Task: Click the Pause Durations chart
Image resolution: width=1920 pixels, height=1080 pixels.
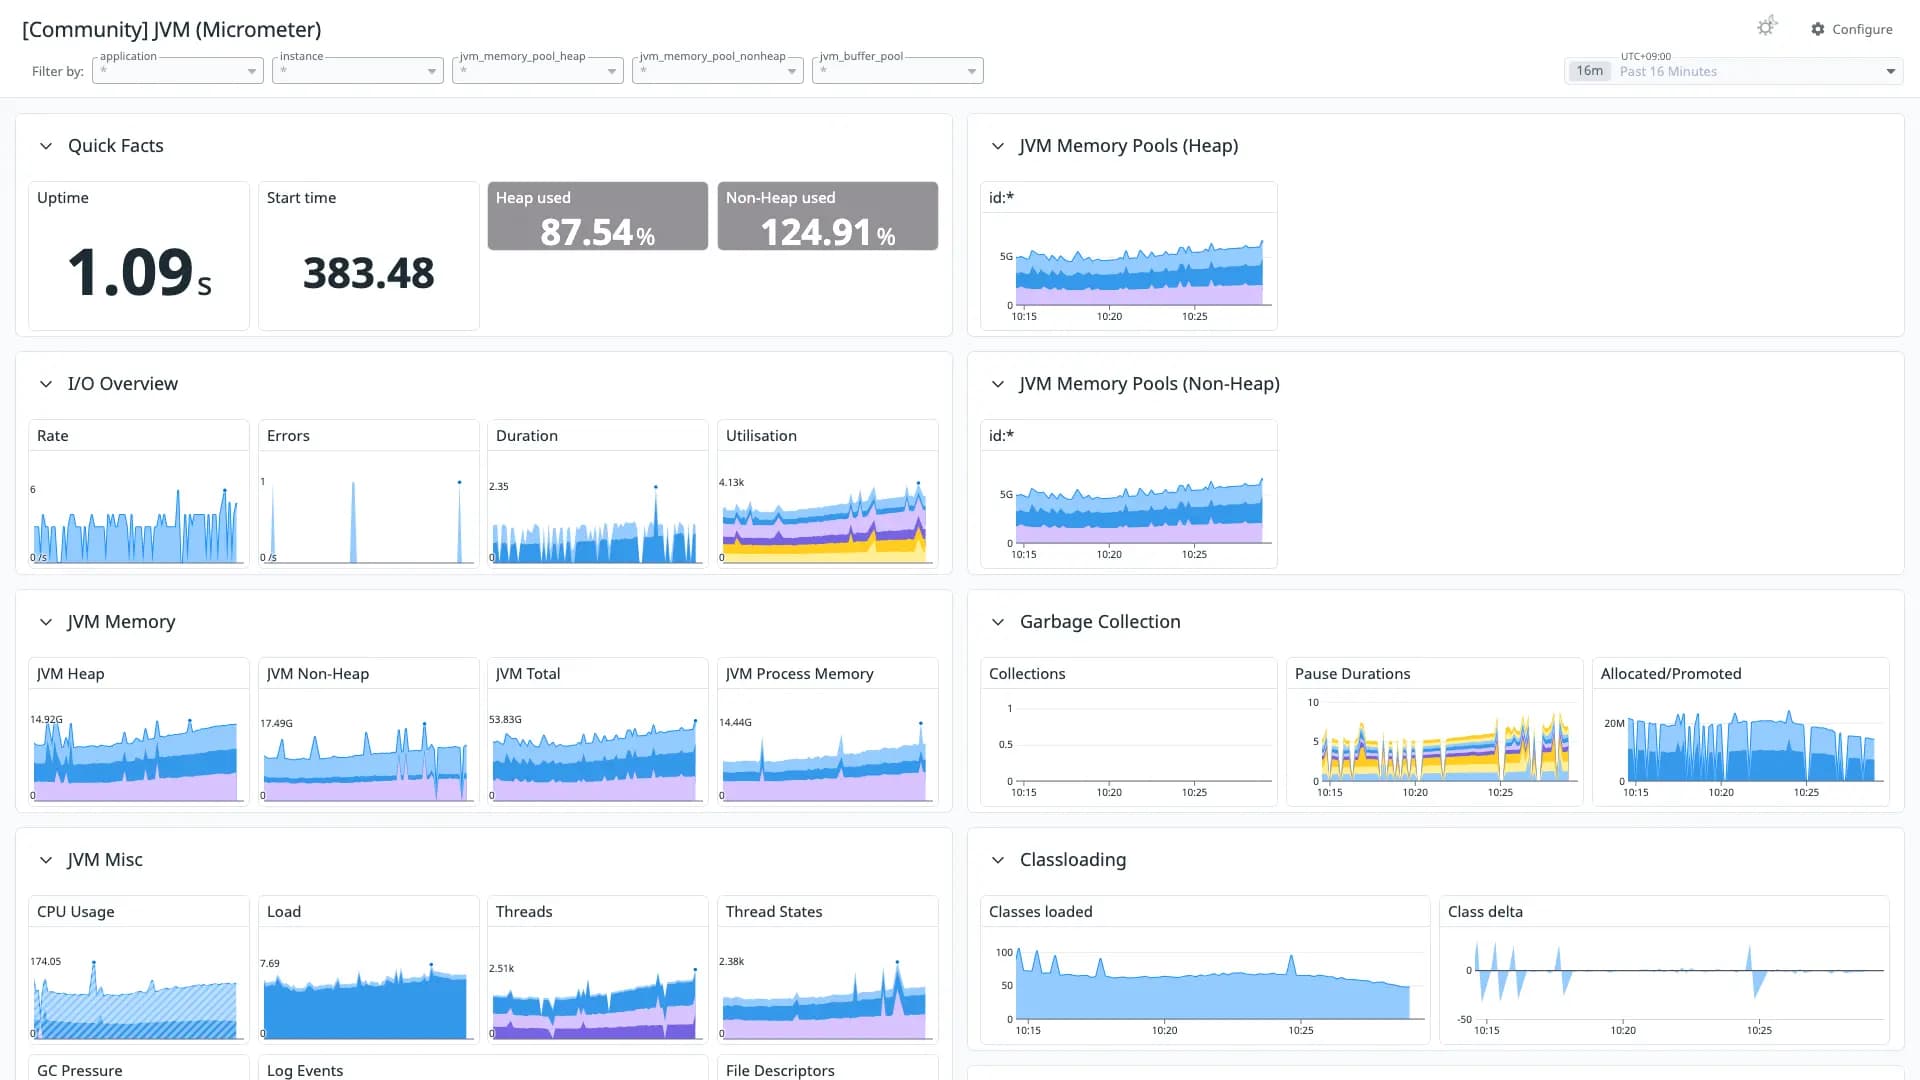Action: [x=1435, y=748]
